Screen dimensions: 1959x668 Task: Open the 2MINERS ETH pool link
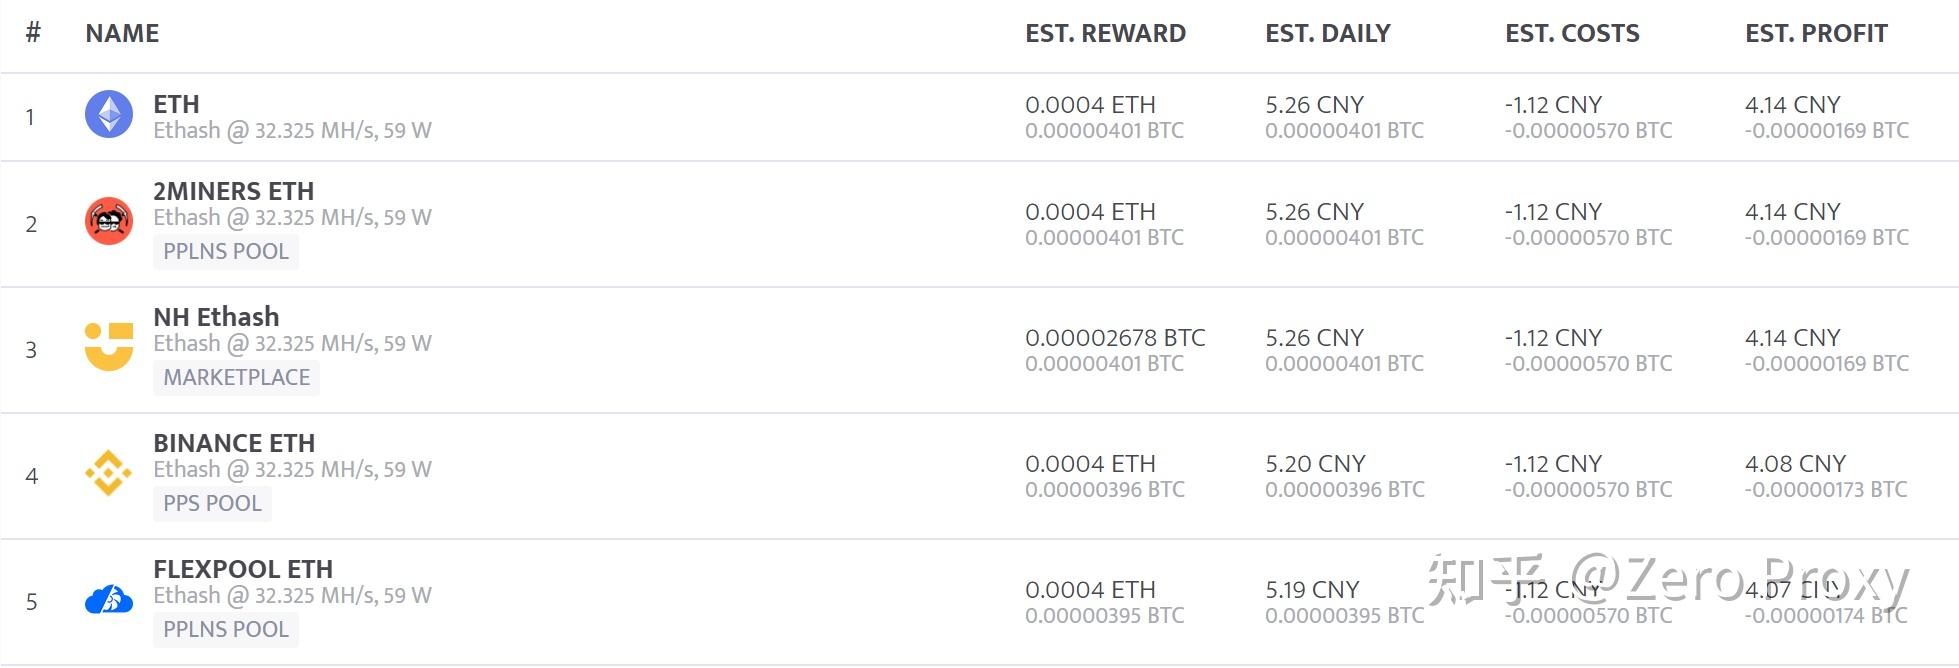(x=233, y=191)
